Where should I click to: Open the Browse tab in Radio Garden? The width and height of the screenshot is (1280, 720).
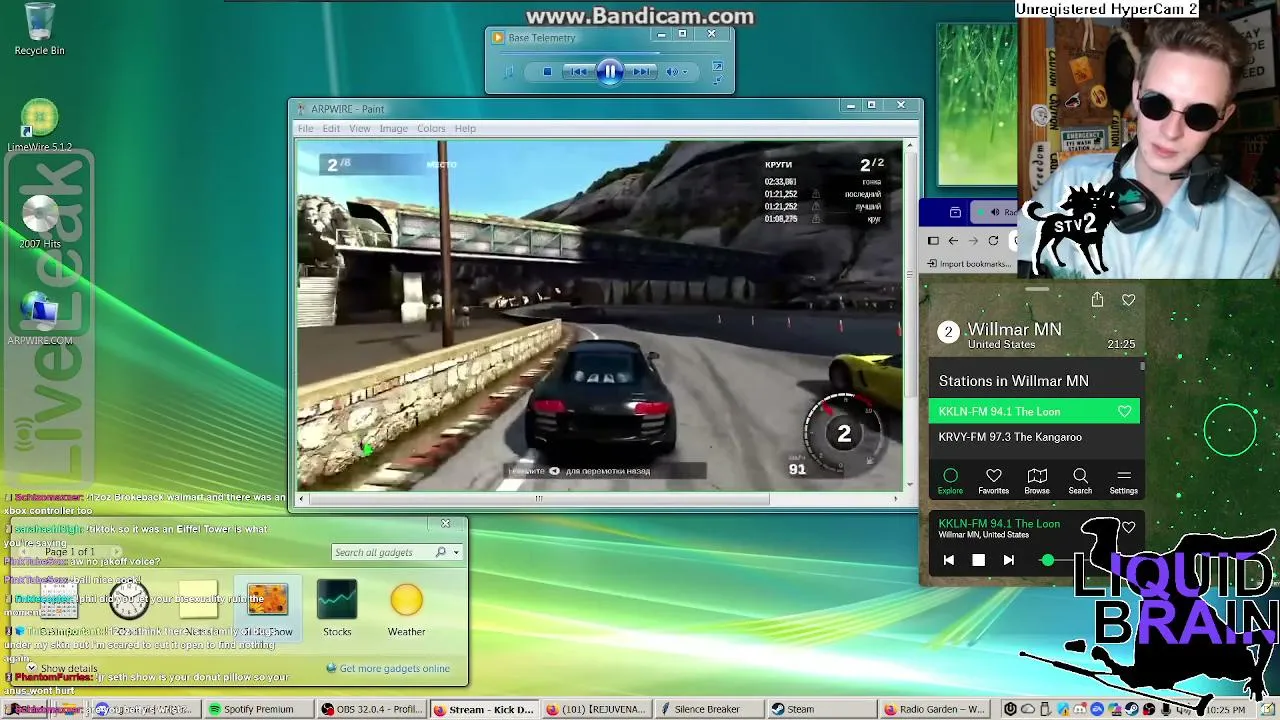(x=1037, y=481)
